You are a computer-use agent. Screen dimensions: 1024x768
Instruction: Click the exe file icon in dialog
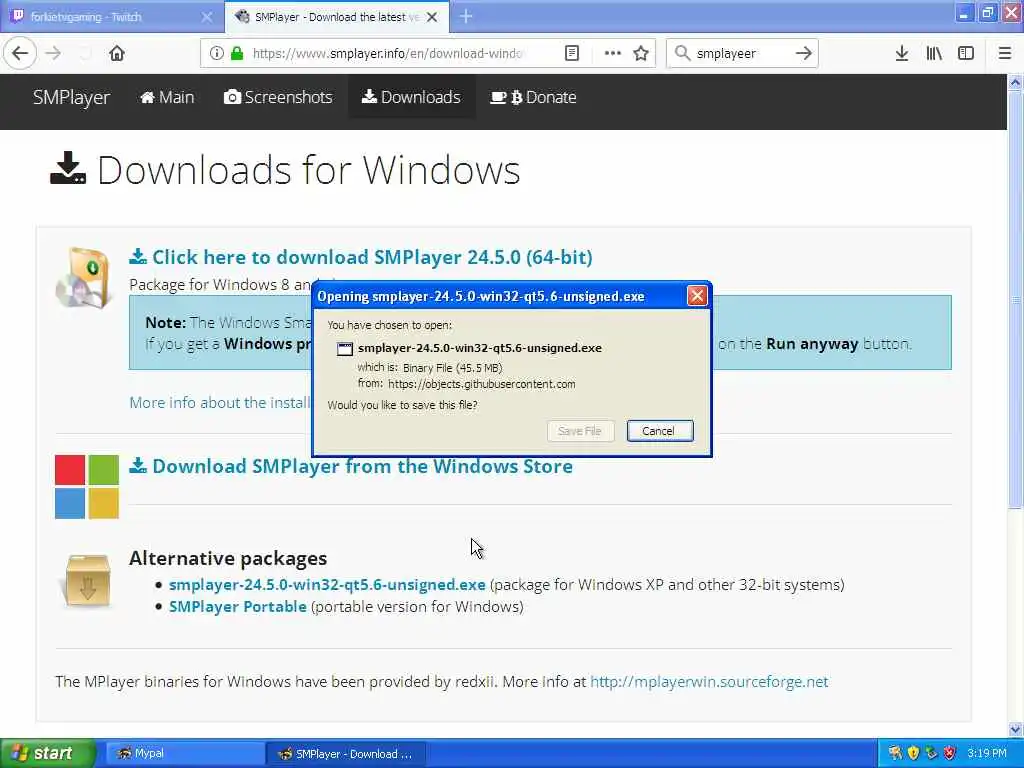point(345,349)
